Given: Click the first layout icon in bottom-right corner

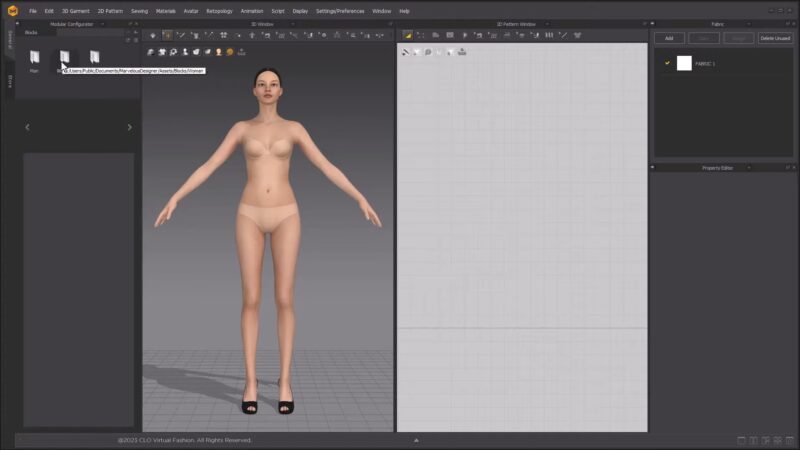Looking at the screenshot, I should 741,440.
